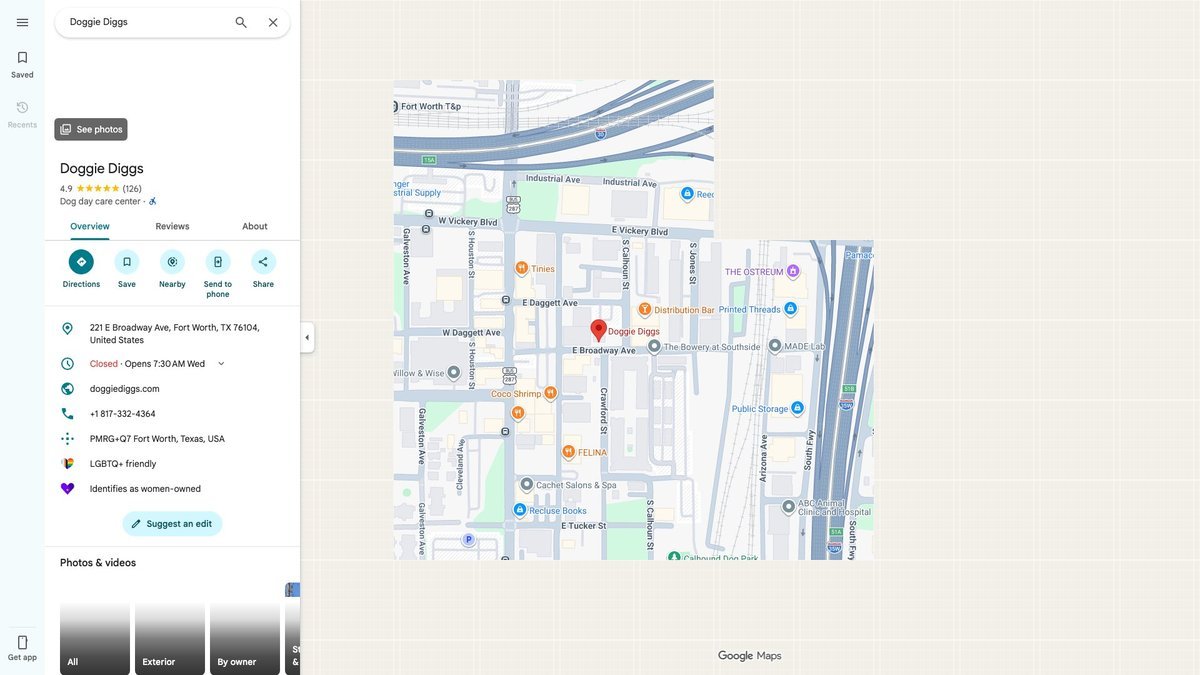Open the hamburger main menu
This screenshot has width=1200, height=675.
22,22
